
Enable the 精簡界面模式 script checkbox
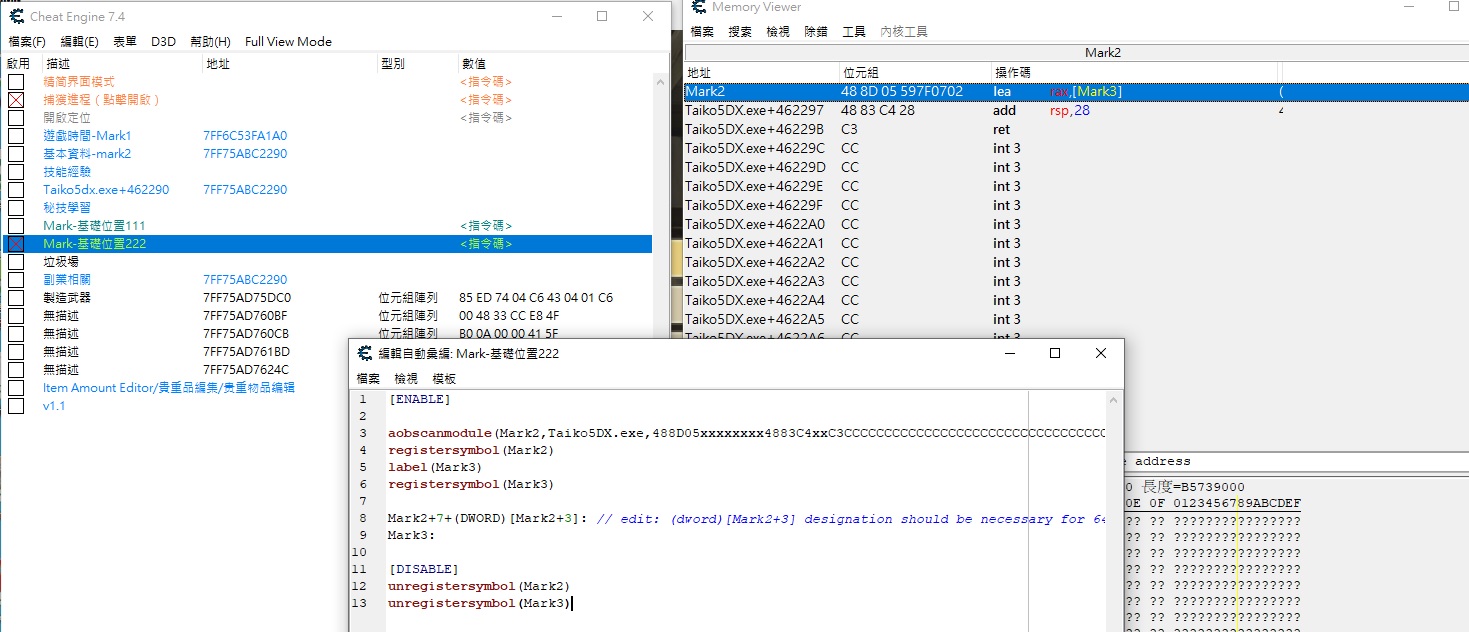tap(16, 82)
